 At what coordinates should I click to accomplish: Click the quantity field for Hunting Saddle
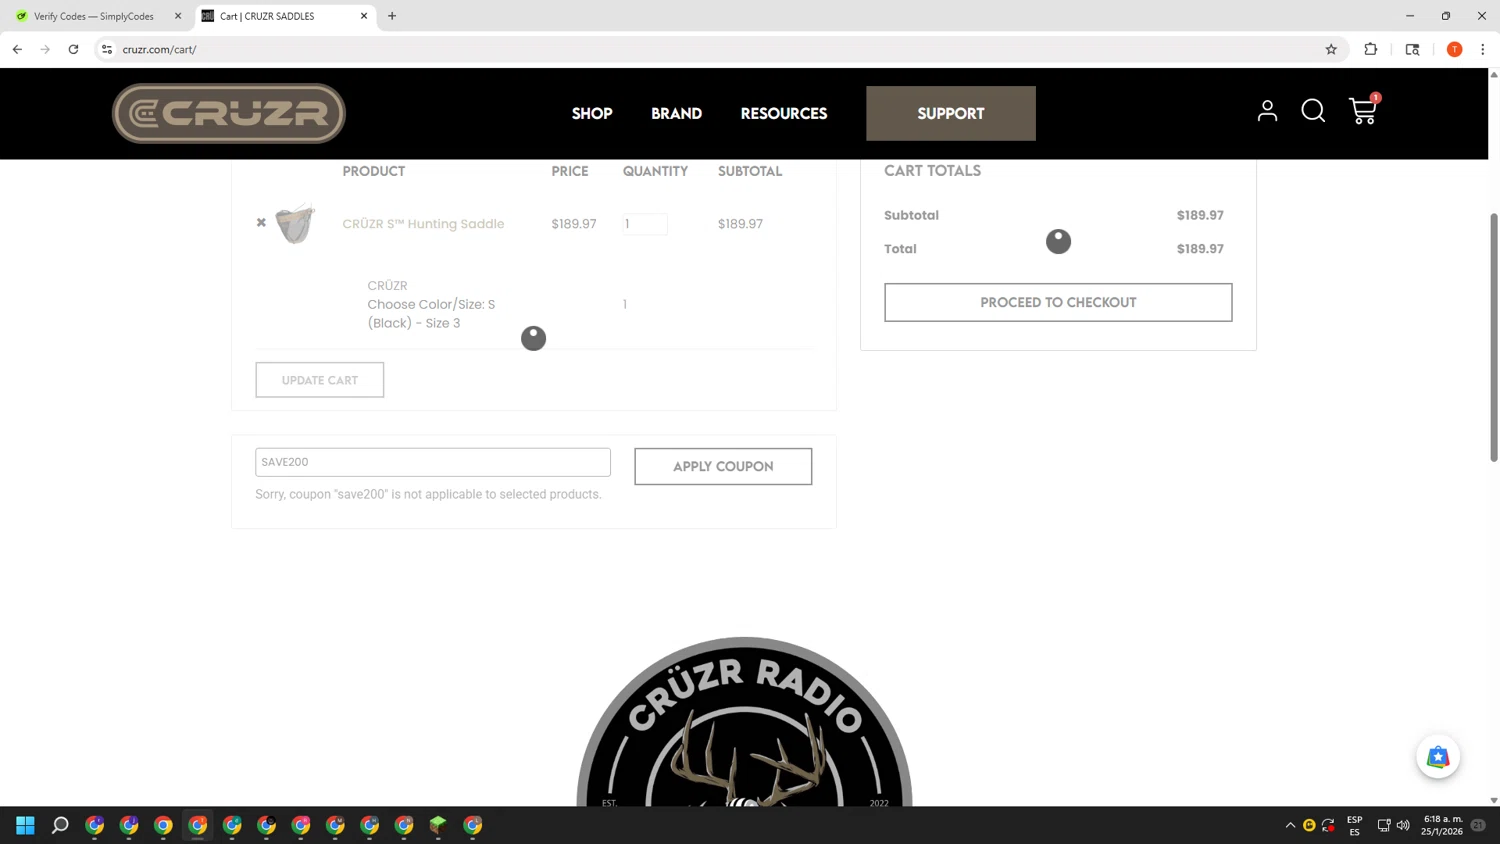645,224
